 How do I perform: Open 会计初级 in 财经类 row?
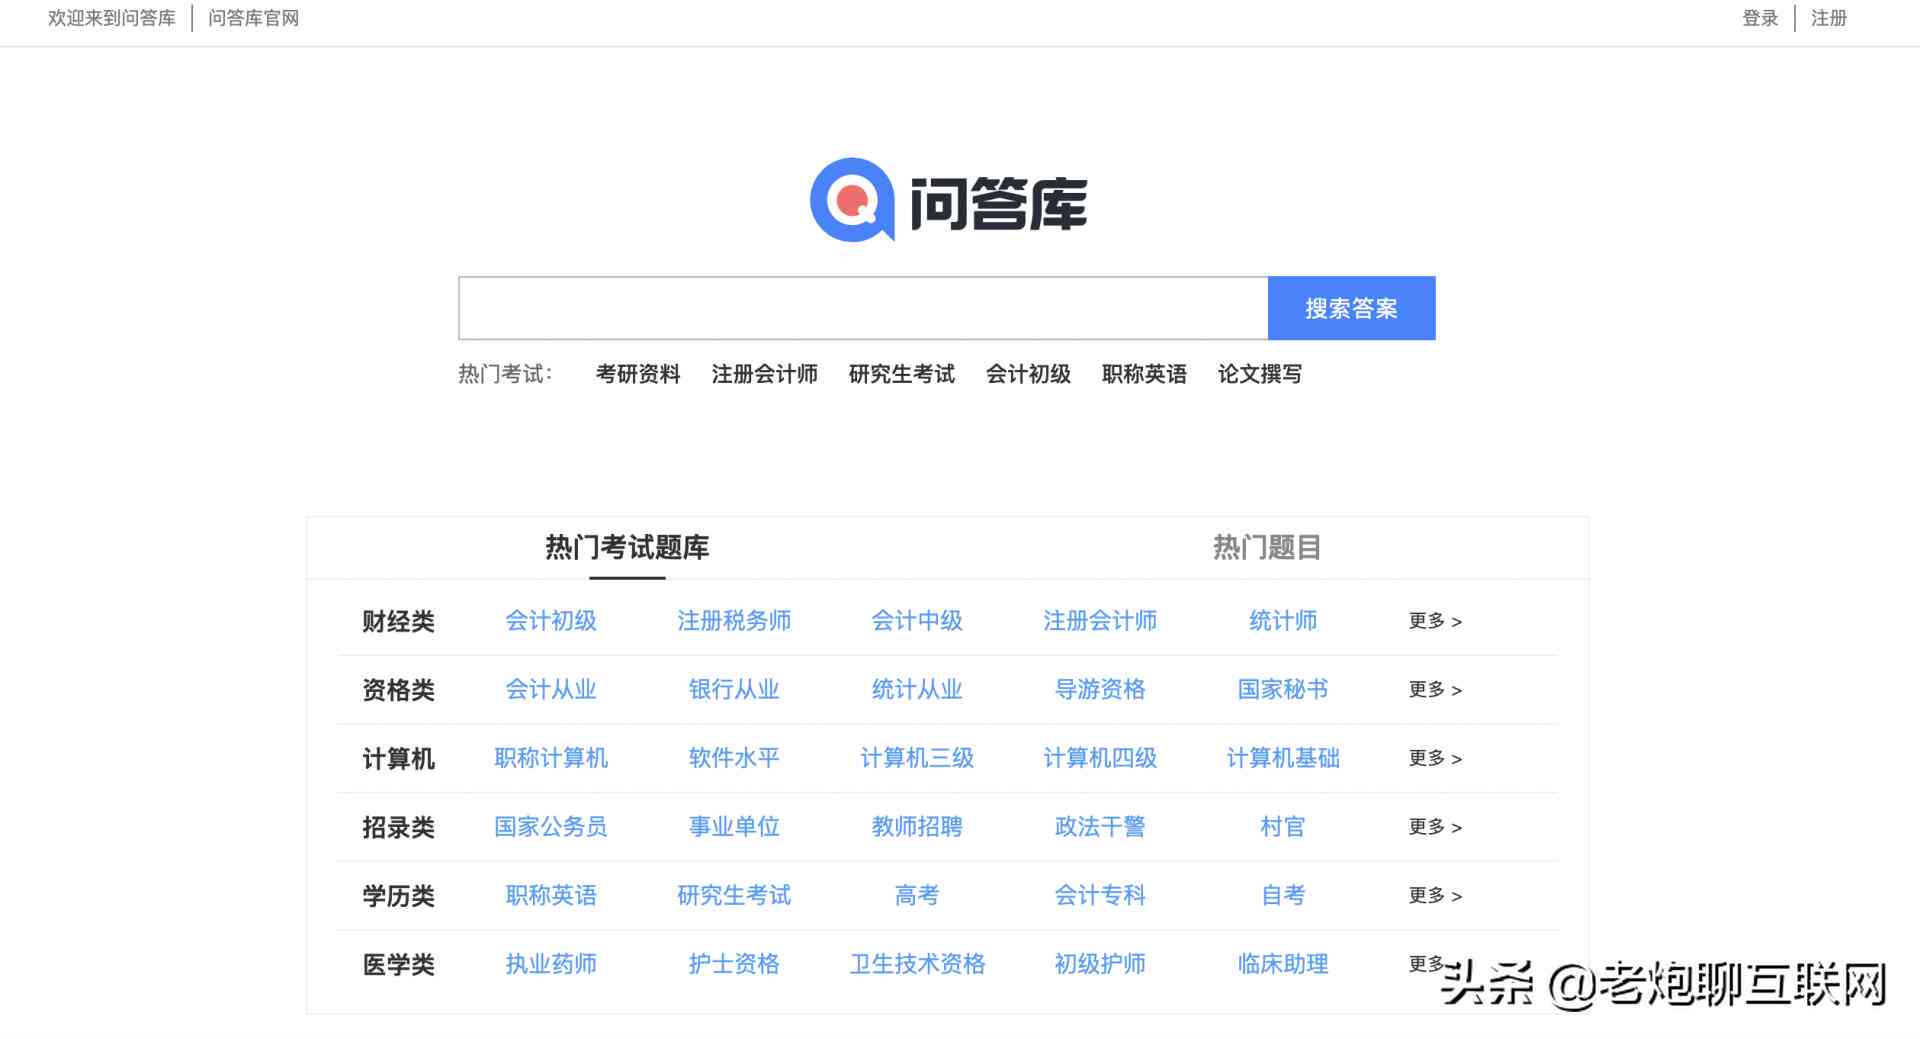tap(551, 621)
